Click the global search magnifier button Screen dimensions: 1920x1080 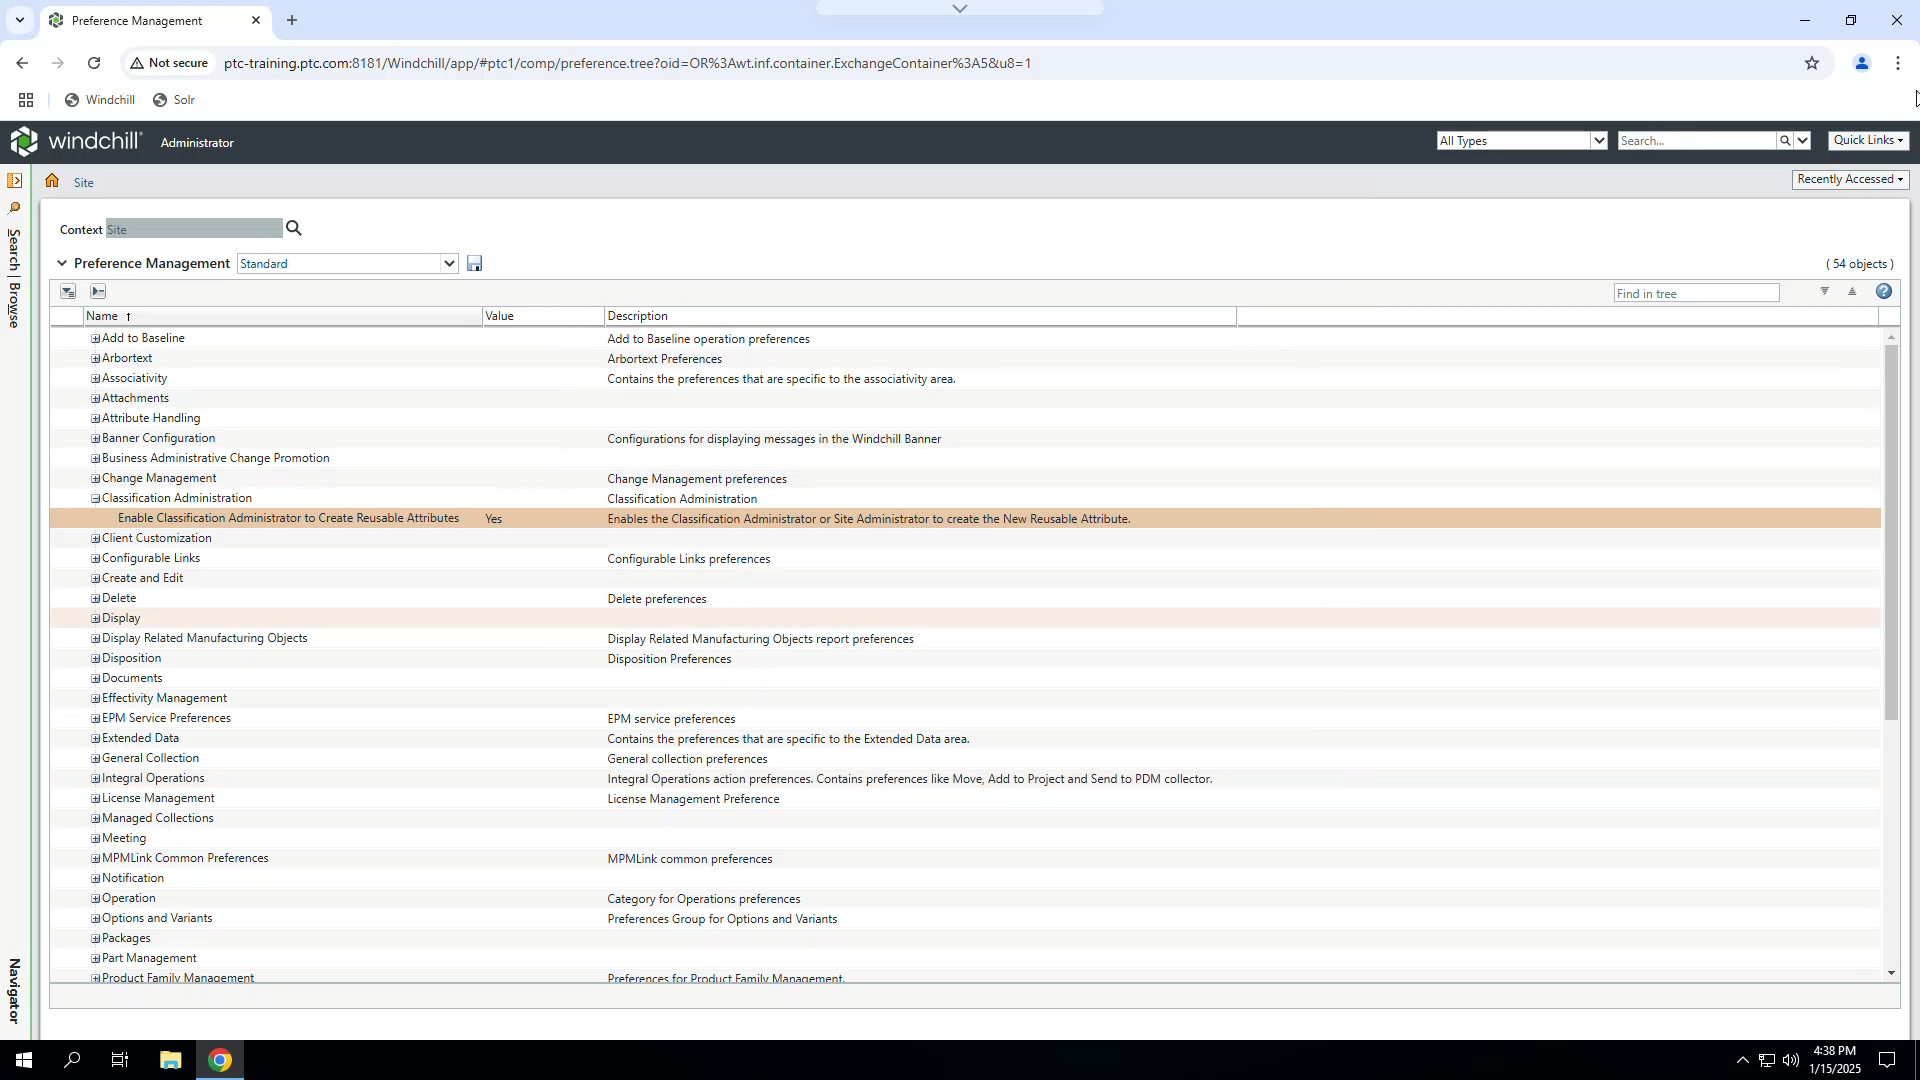pos(1784,141)
